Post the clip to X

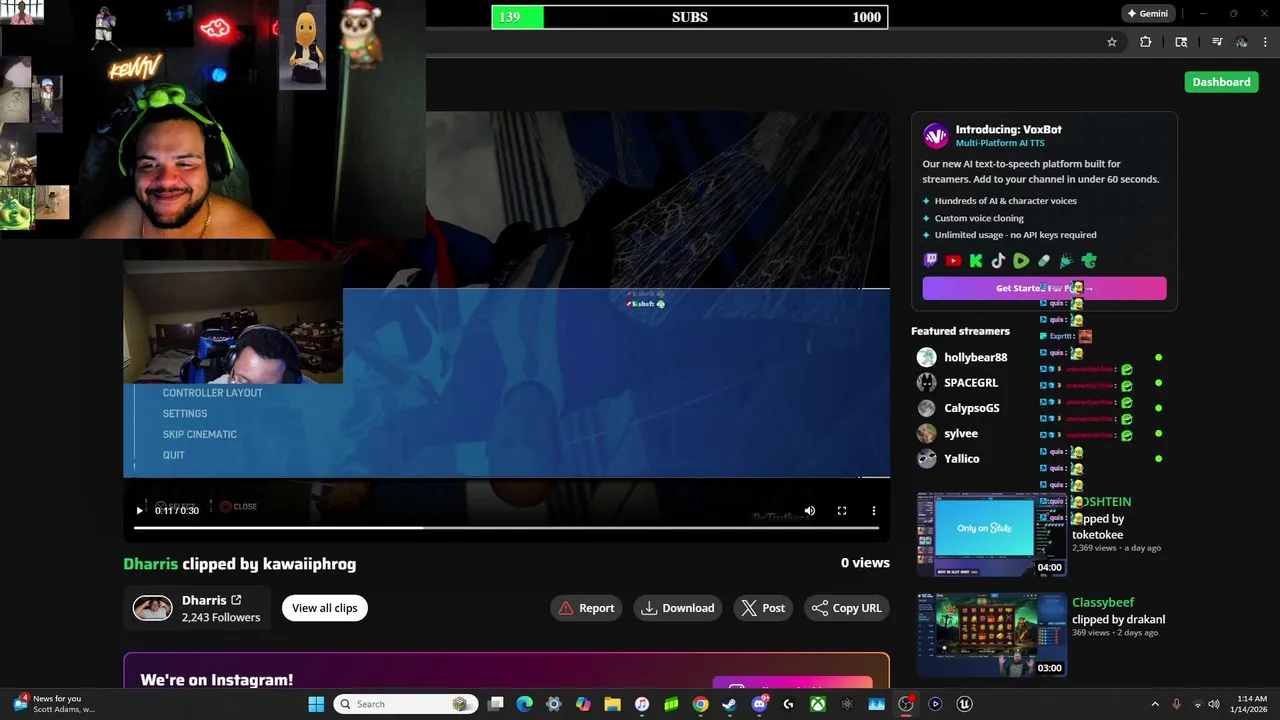tap(763, 608)
